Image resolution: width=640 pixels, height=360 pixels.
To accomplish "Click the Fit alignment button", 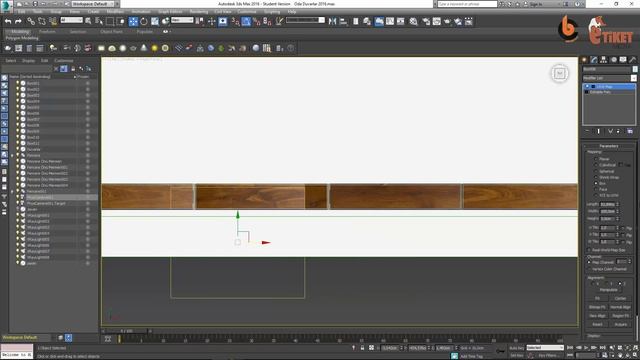I will tap(597, 298).
